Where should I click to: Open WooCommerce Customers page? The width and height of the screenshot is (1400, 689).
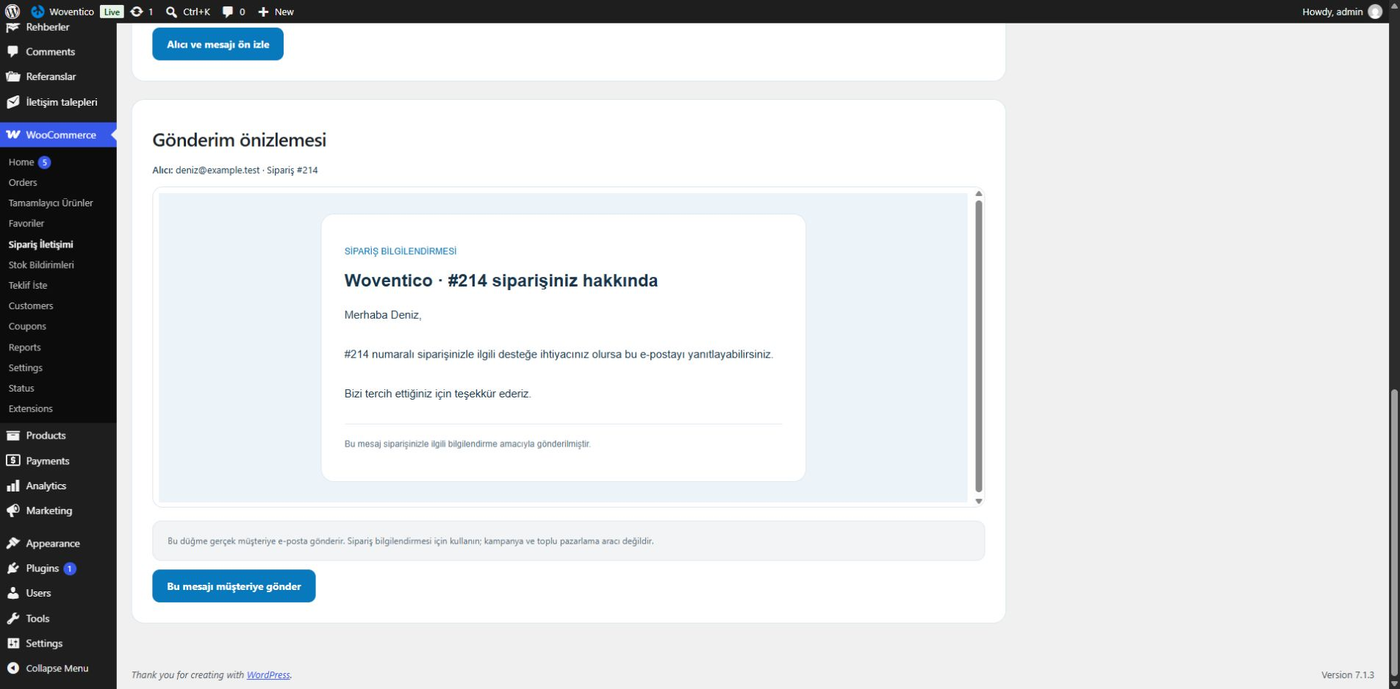(31, 306)
